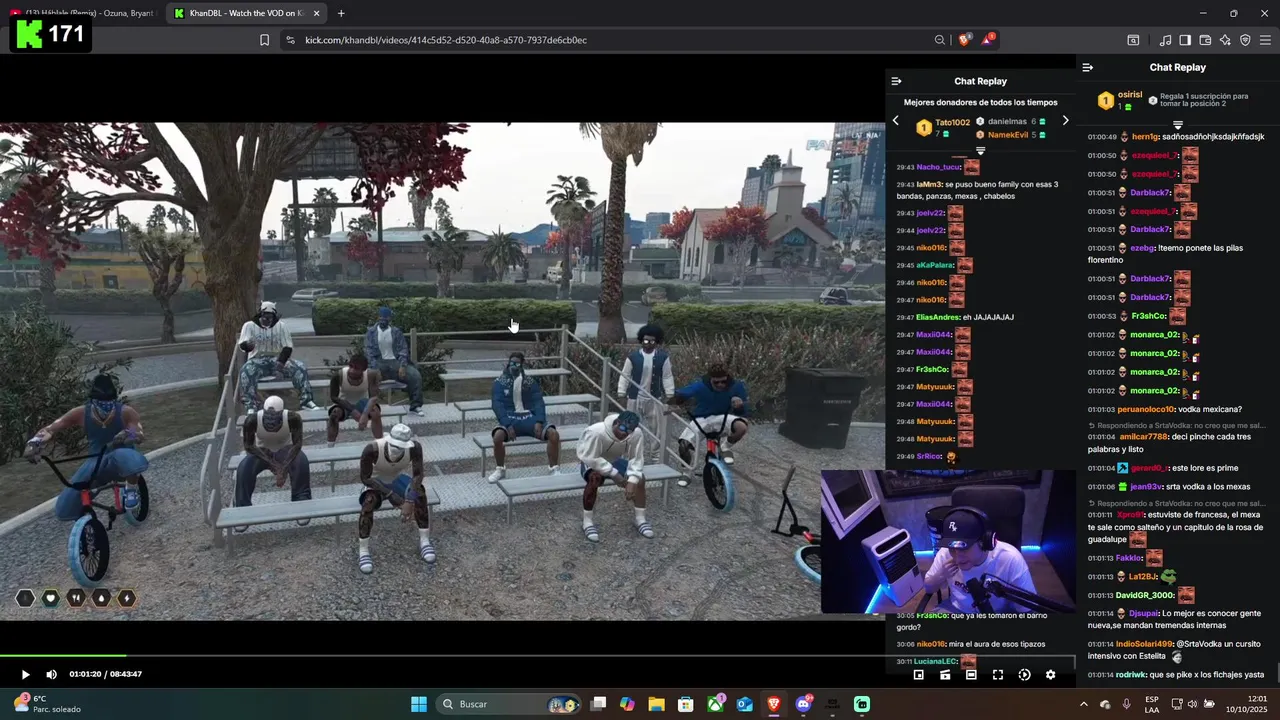Open the volume icon in the system tray

(x=1191, y=704)
